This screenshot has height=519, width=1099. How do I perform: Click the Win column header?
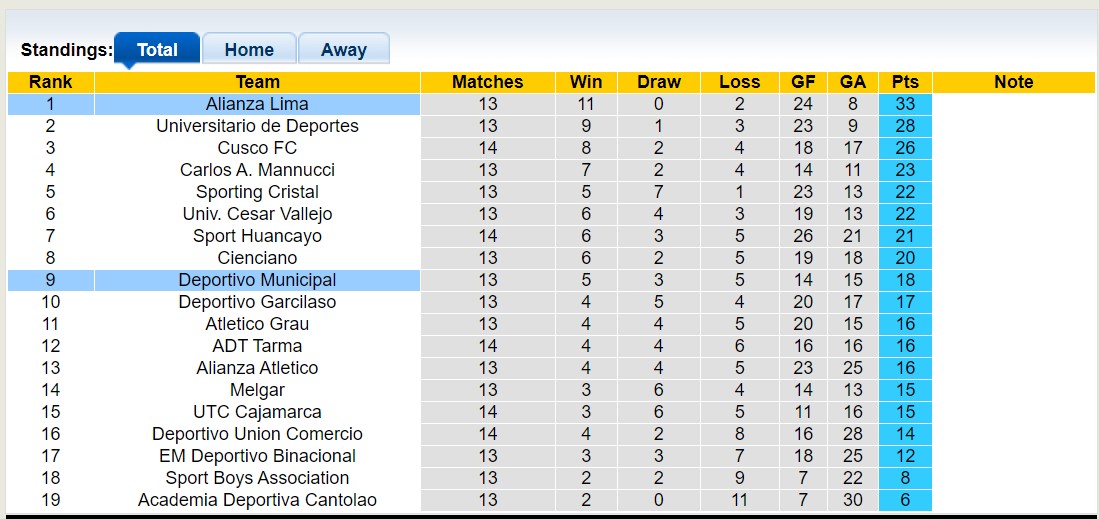(x=586, y=82)
